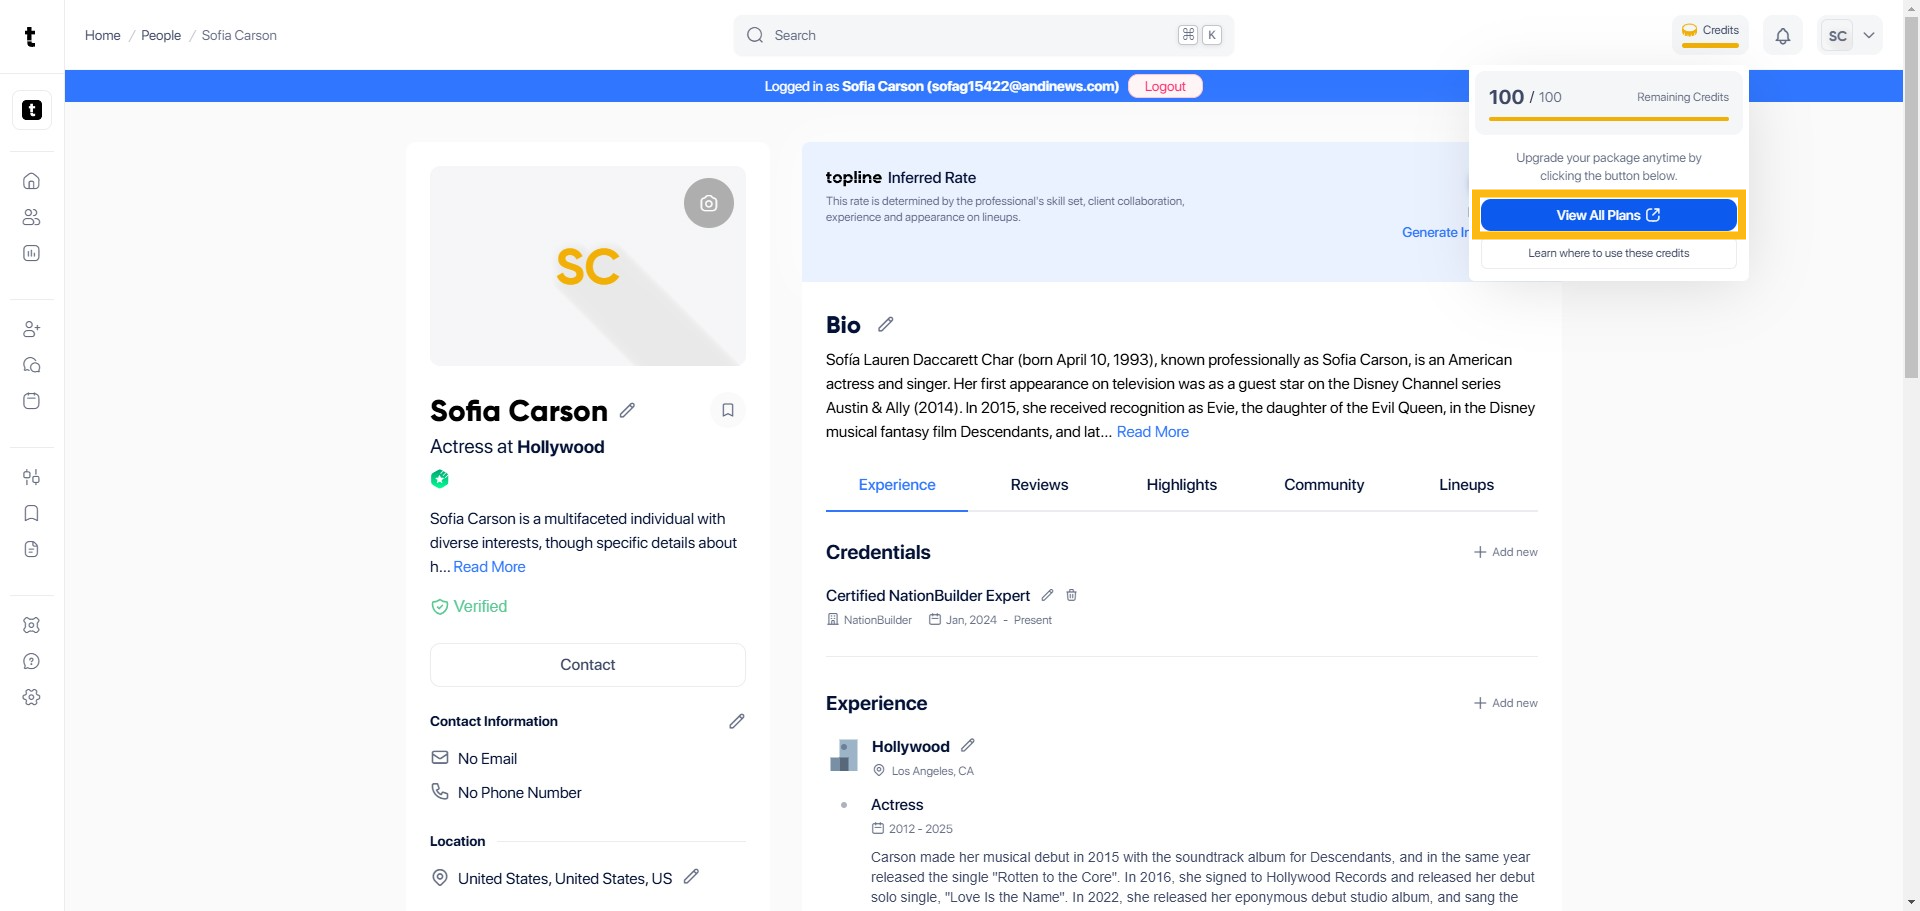The width and height of the screenshot is (1920, 911).
Task: Click the View All Plans button
Action: click(x=1607, y=215)
